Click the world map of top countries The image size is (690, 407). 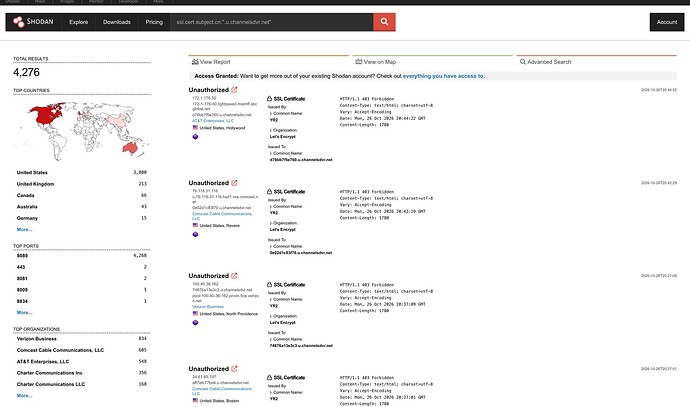click(x=82, y=131)
